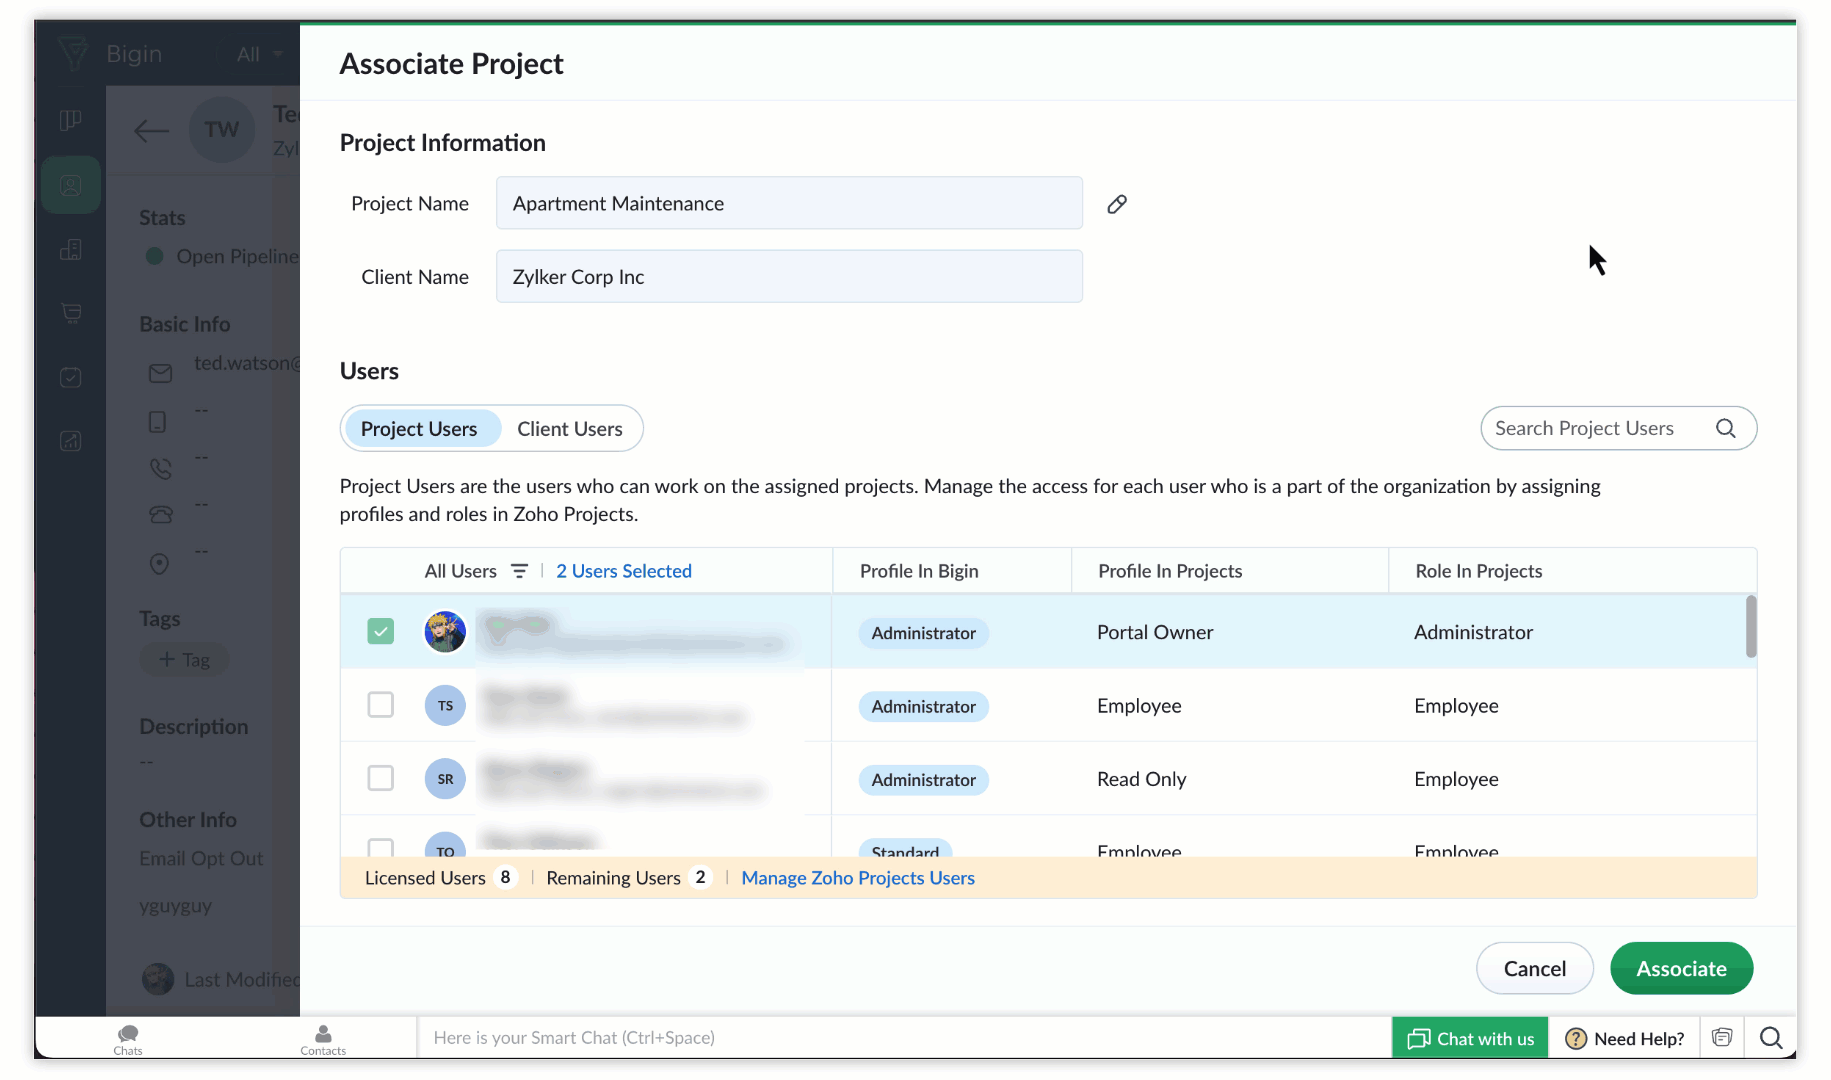Click the mobile phone icon in Basic Info

coord(158,422)
